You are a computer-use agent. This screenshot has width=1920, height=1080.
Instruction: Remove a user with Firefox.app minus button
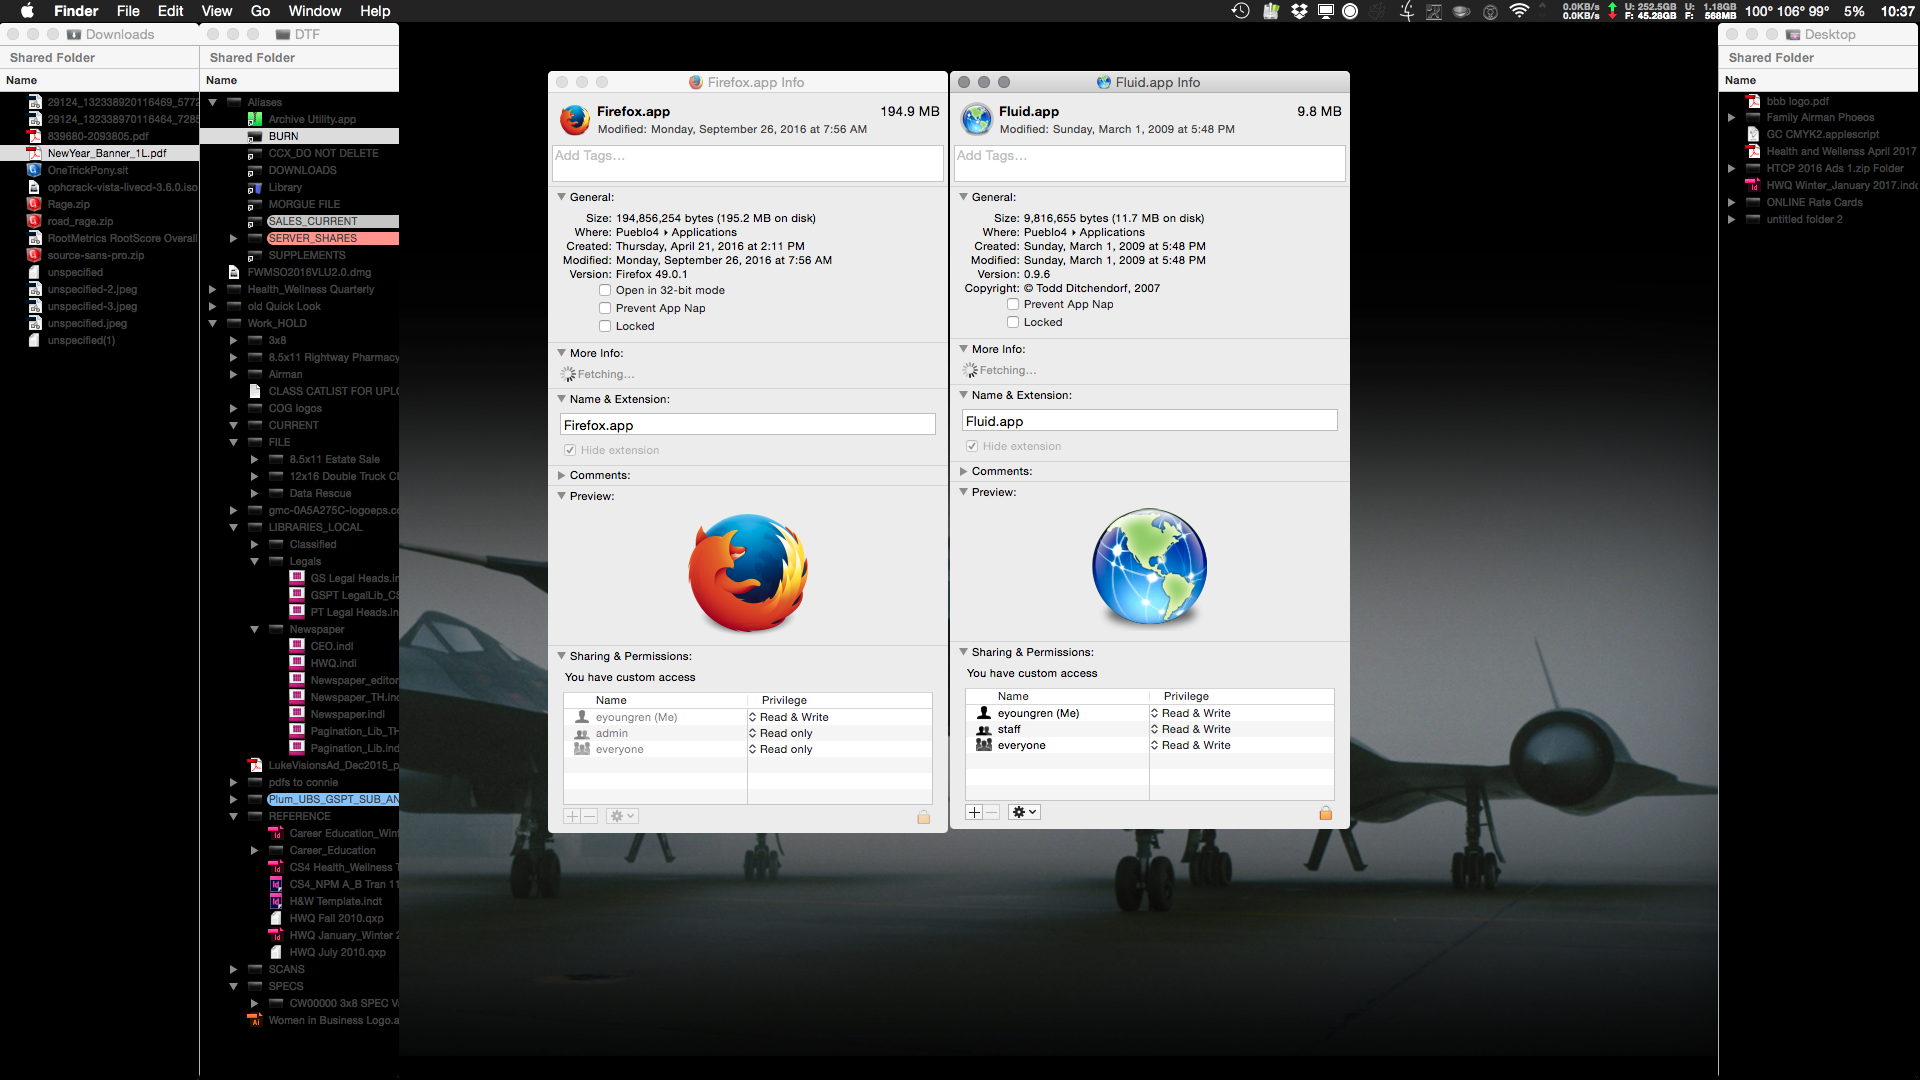click(590, 816)
